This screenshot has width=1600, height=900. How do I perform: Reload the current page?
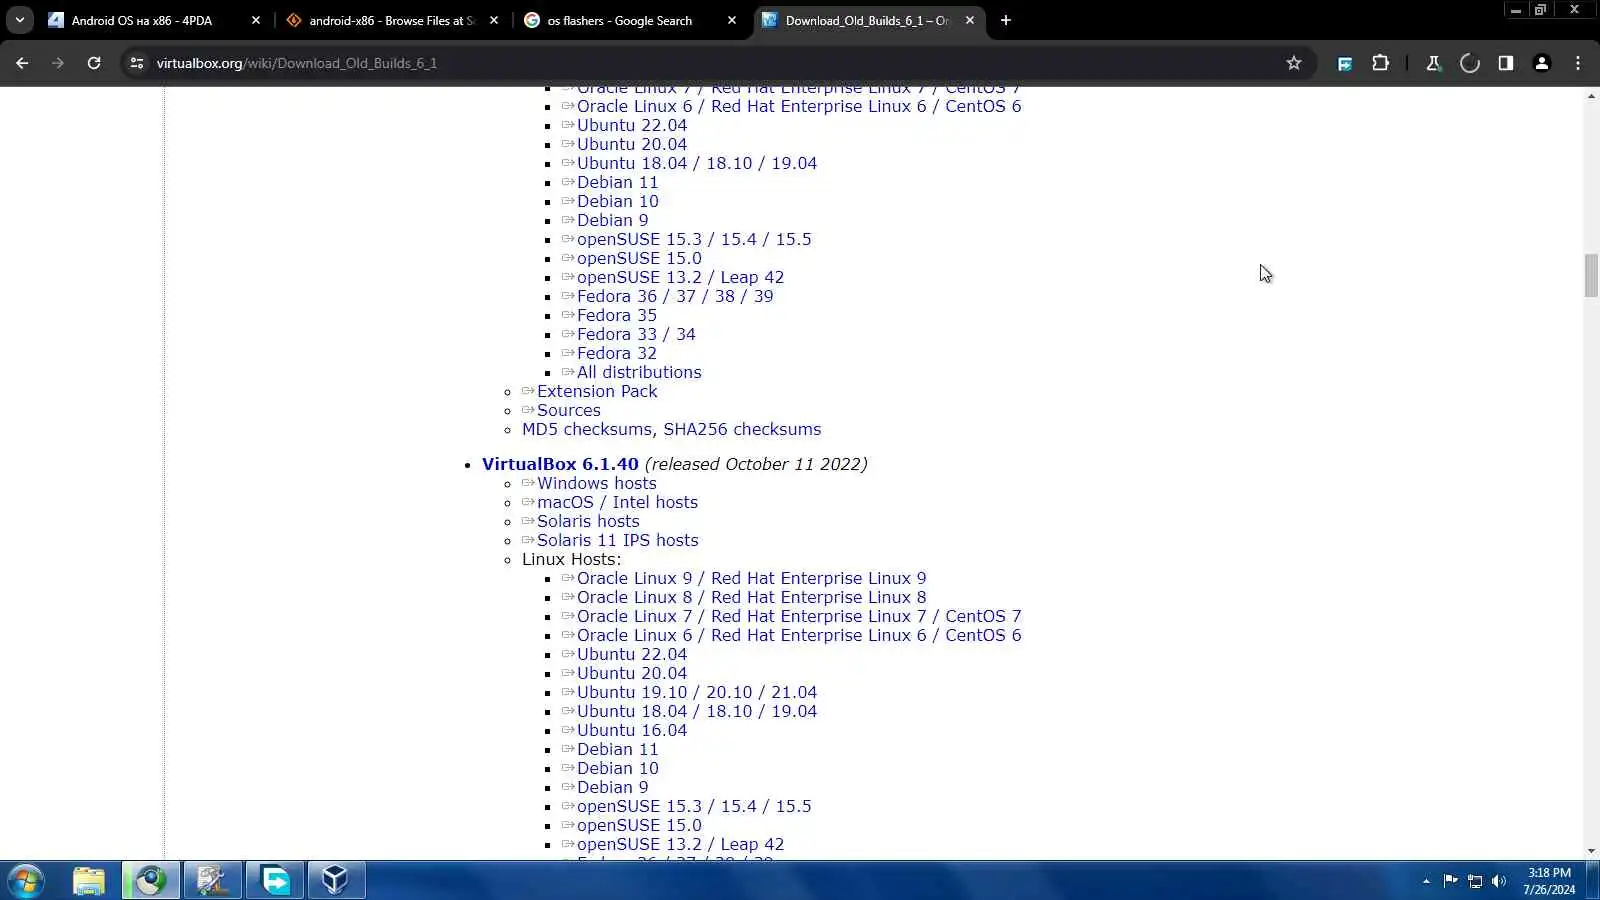click(x=94, y=63)
